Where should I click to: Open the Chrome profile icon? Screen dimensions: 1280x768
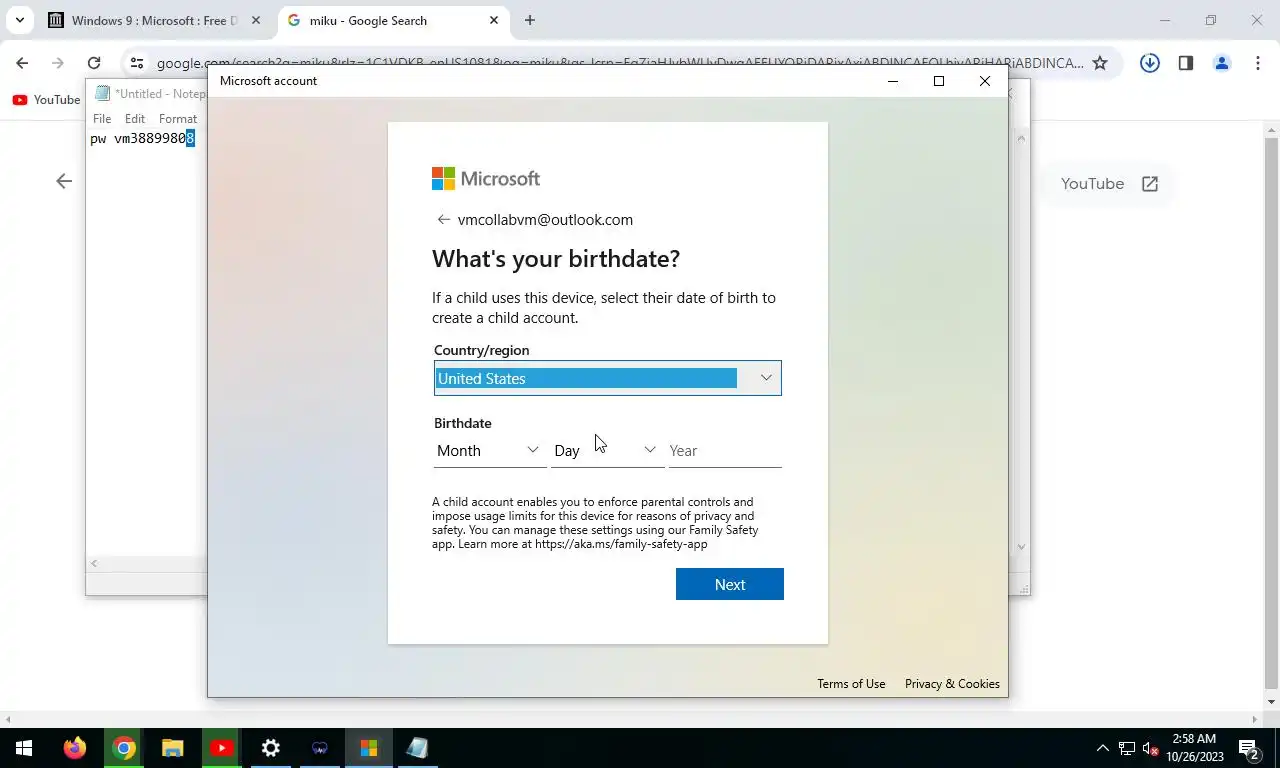(x=1222, y=63)
